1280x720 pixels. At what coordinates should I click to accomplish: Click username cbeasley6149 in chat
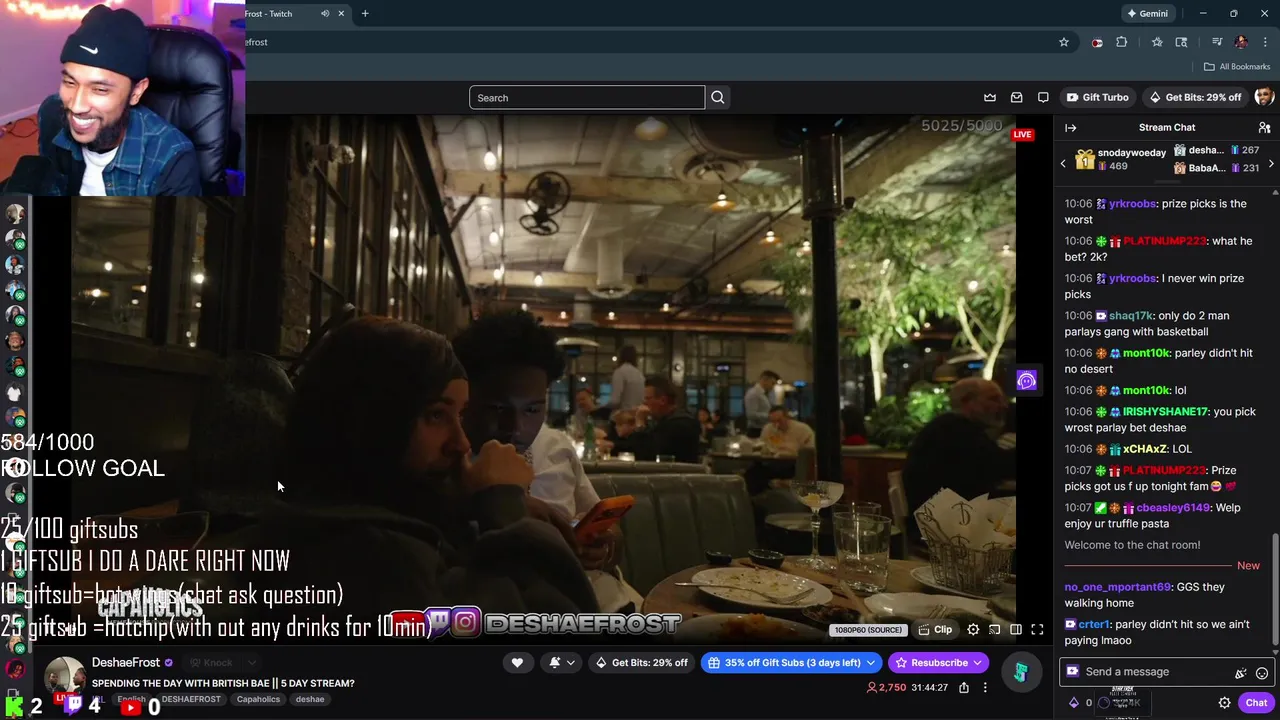(1173, 508)
